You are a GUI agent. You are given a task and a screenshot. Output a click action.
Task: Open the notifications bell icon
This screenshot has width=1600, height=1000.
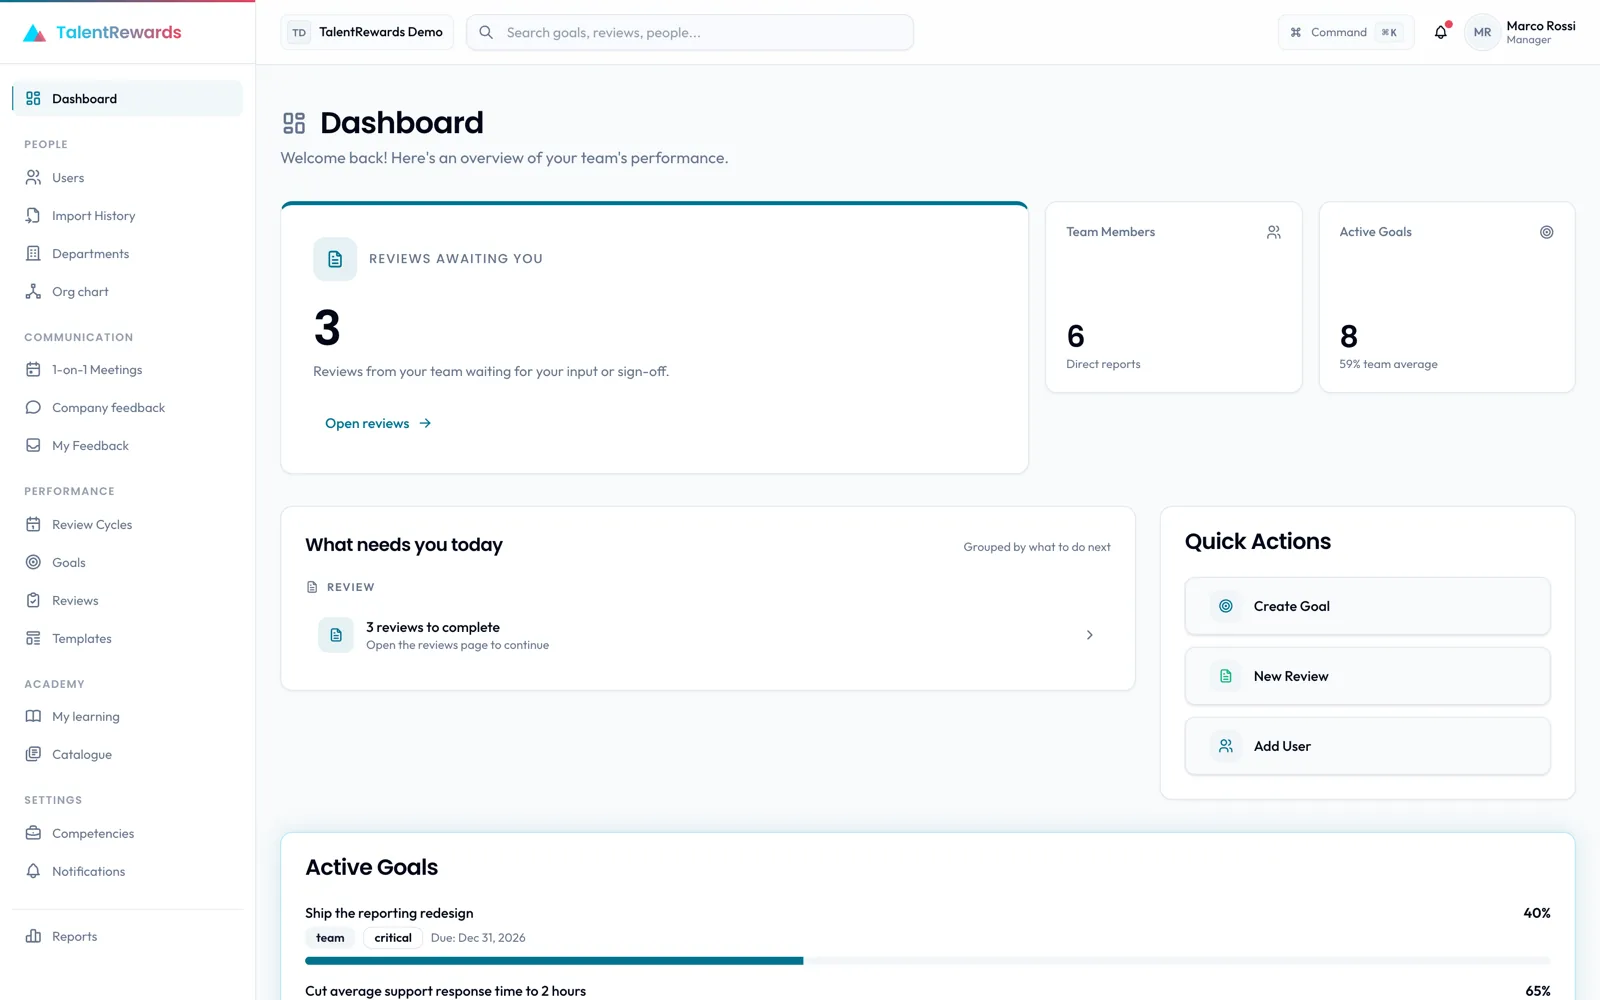[1441, 32]
